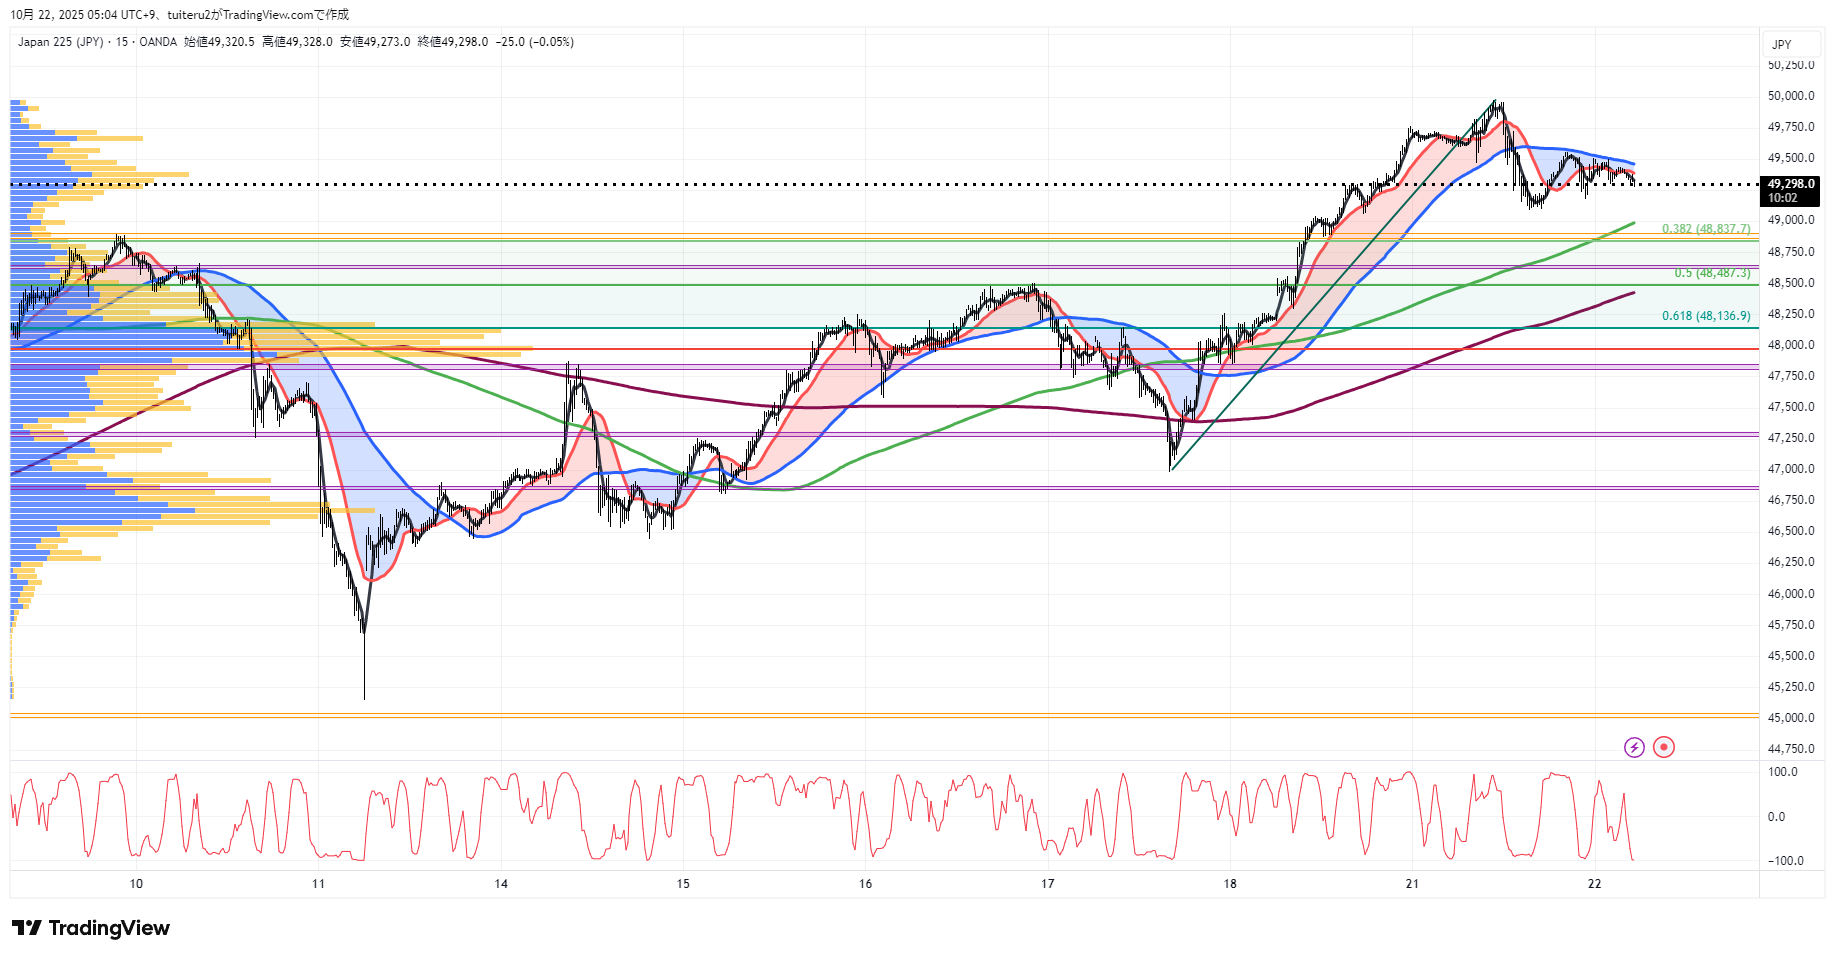This screenshot has width=1835, height=958.
Task: Click the purple lightning bolt event icon
Action: (x=1634, y=747)
